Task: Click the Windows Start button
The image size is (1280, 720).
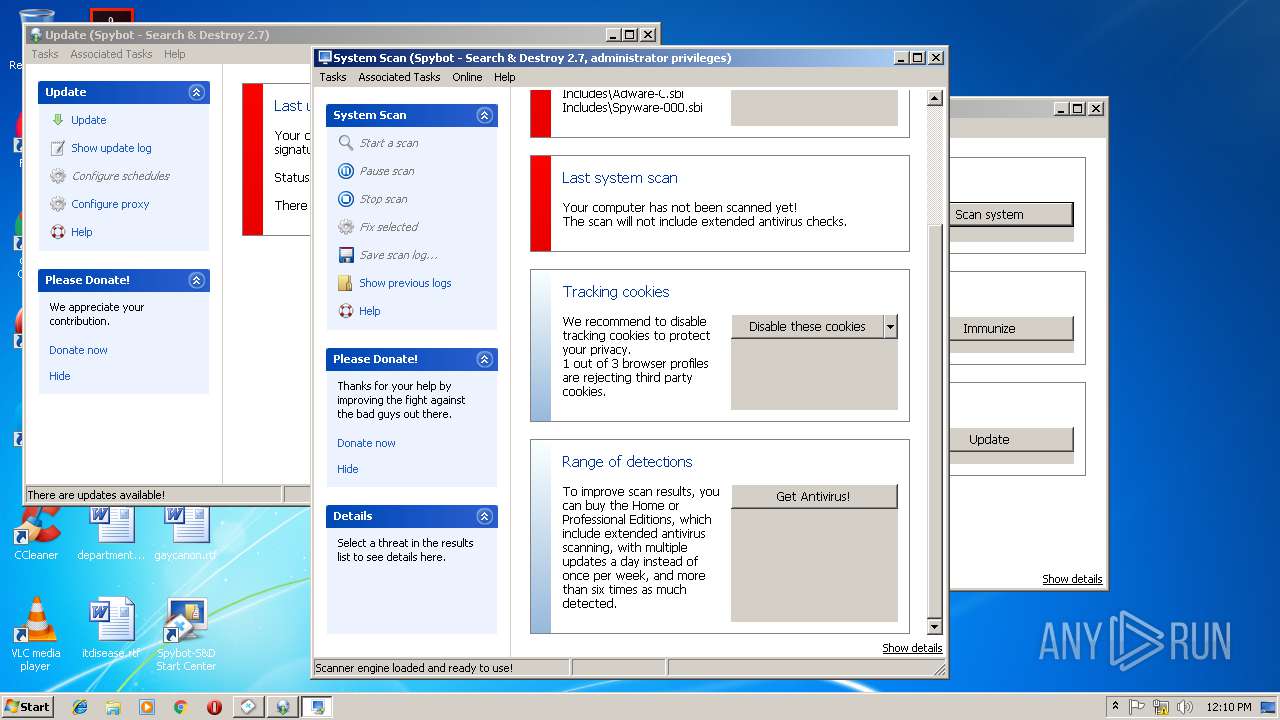Action: (x=27, y=707)
